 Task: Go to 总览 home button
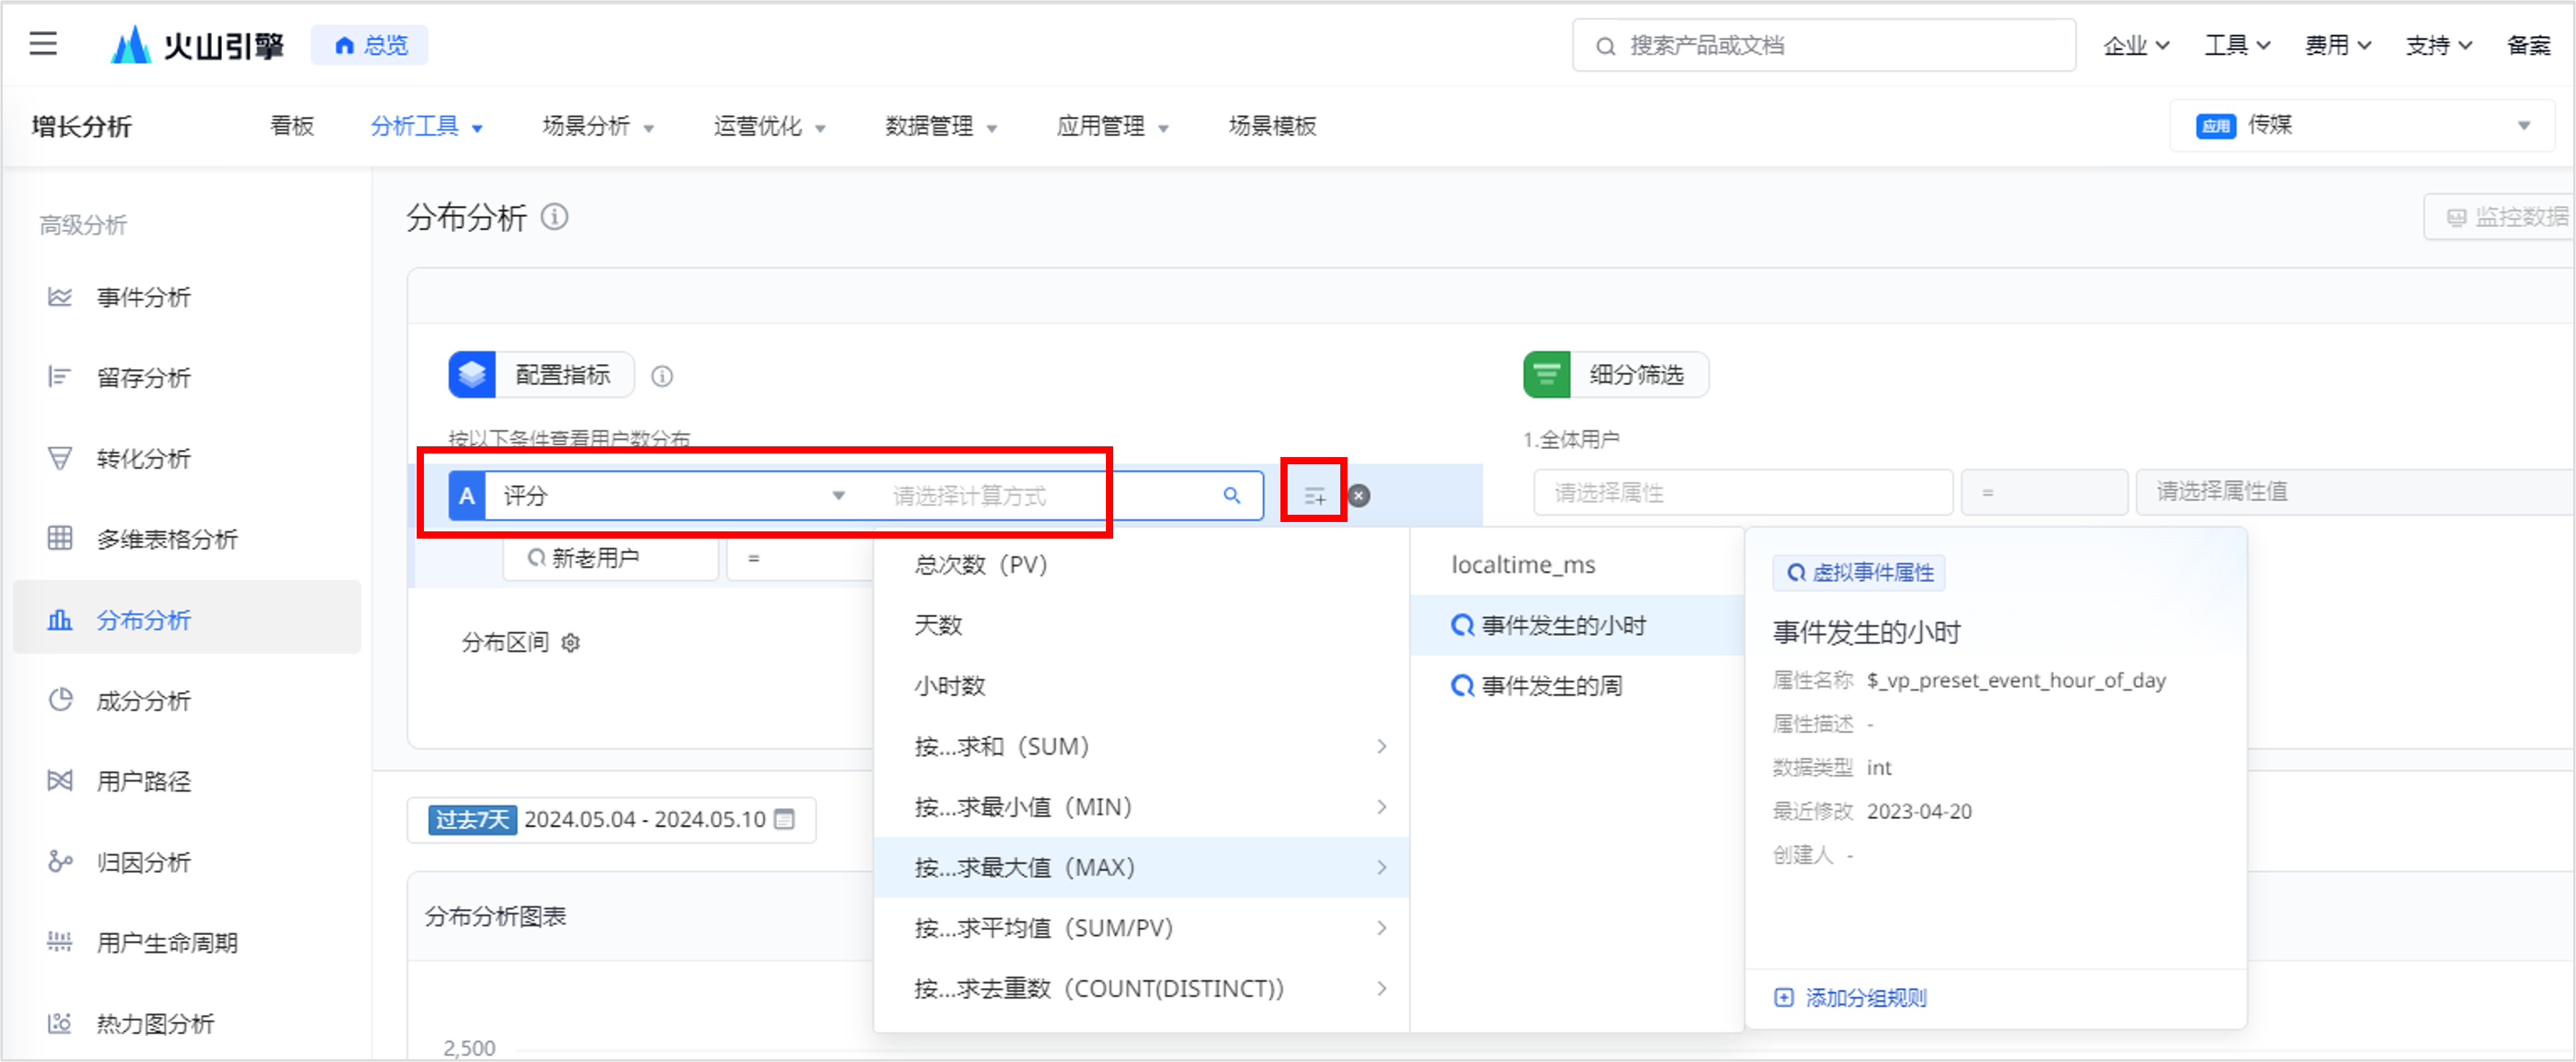370,45
